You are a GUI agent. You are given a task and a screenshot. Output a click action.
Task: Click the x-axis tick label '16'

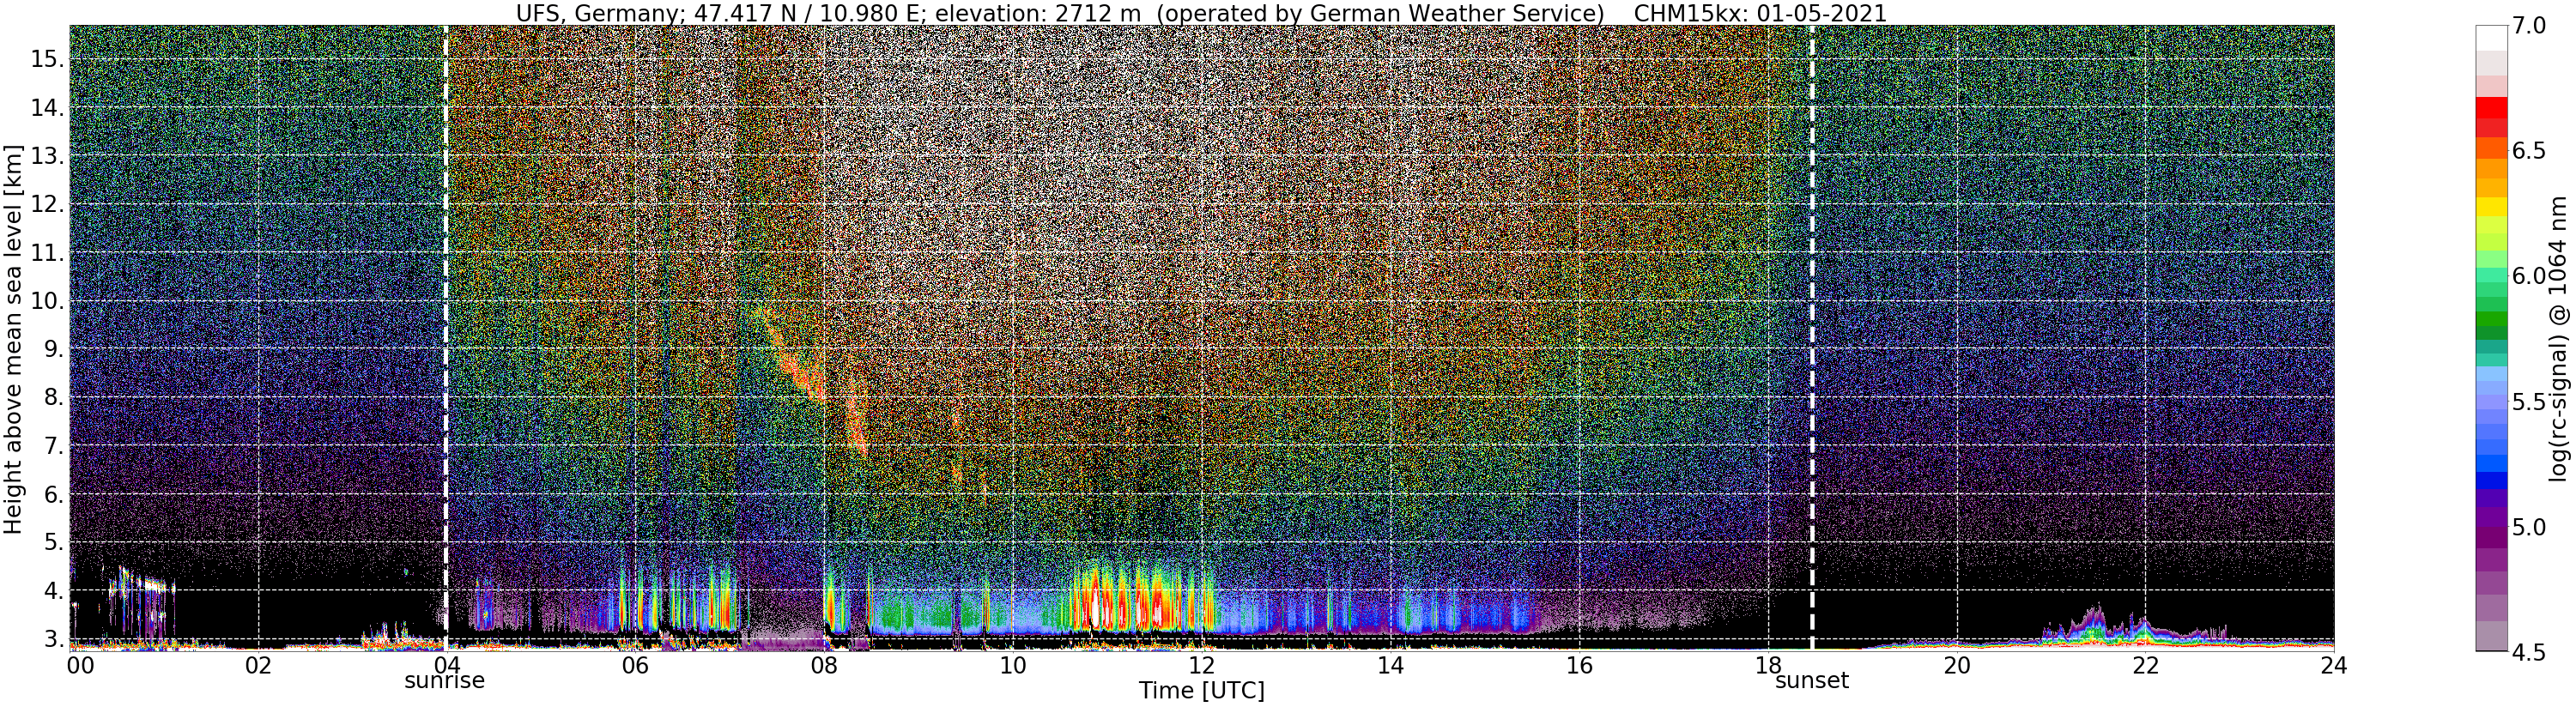point(1579,664)
